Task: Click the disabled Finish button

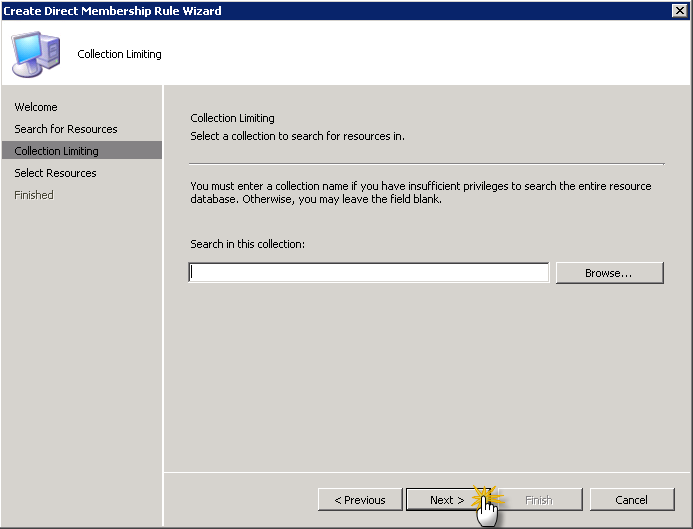Action: pyautogui.click(x=538, y=500)
